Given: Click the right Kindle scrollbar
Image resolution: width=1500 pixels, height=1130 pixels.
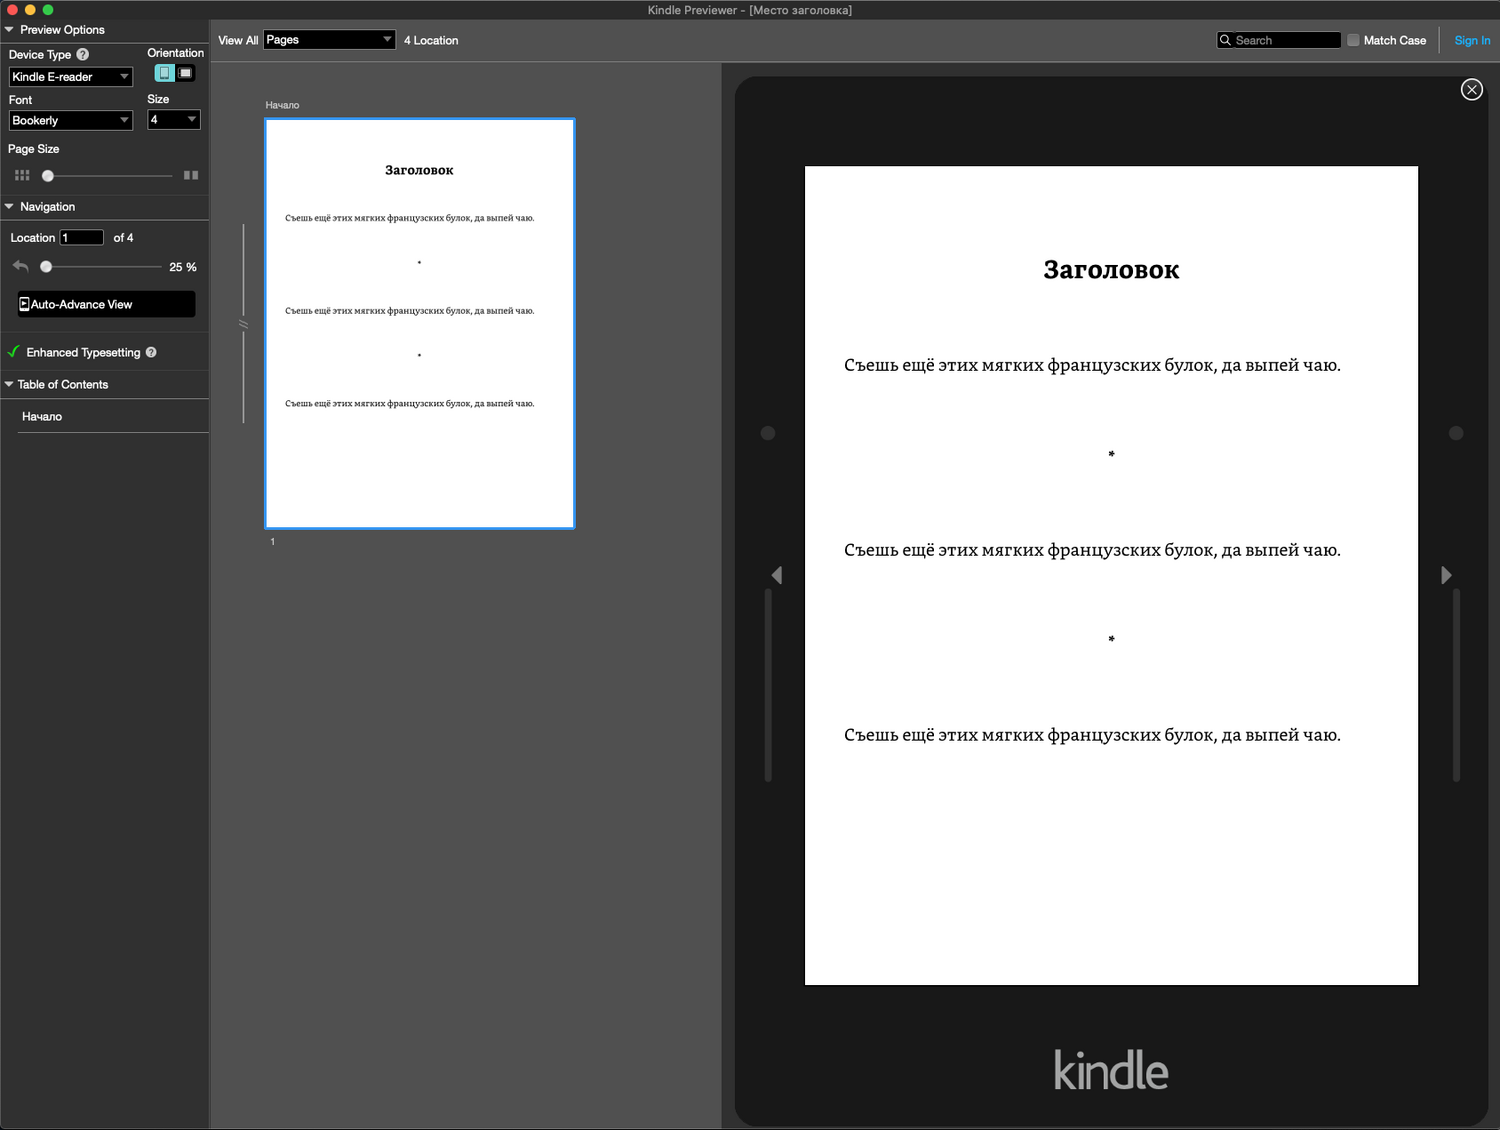Looking at the screenshot, I should pyautogui.click(x=1456, y=685).
